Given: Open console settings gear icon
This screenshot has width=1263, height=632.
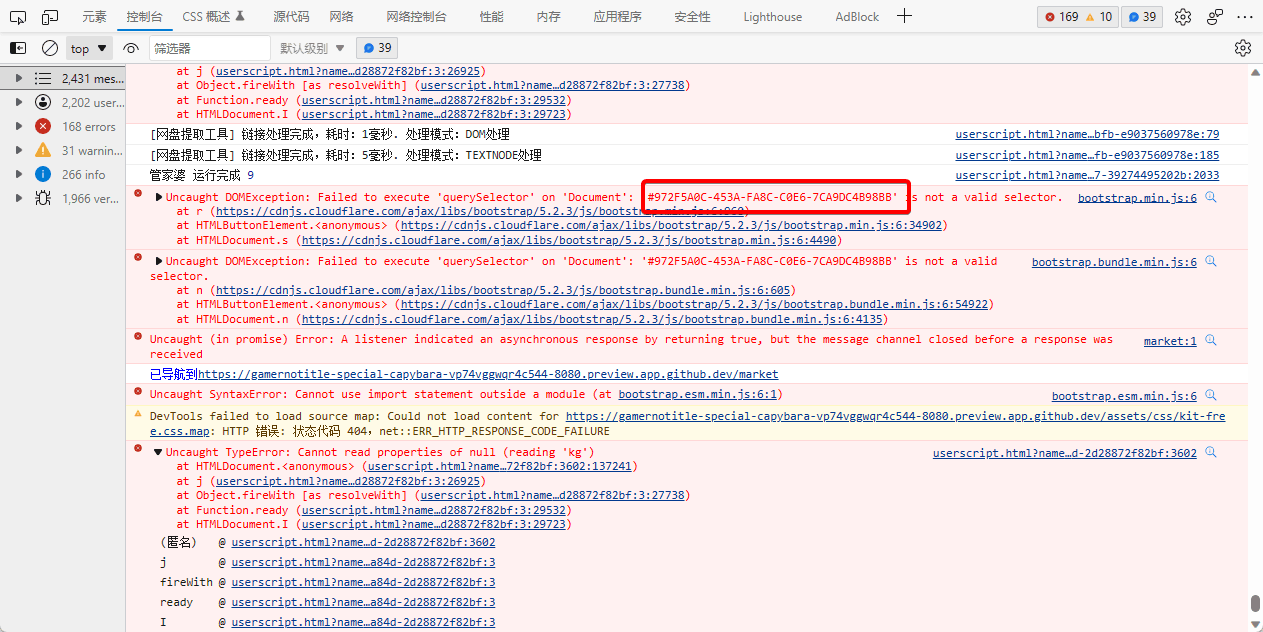Looking at the screenshot, I should pos(1243,48).
